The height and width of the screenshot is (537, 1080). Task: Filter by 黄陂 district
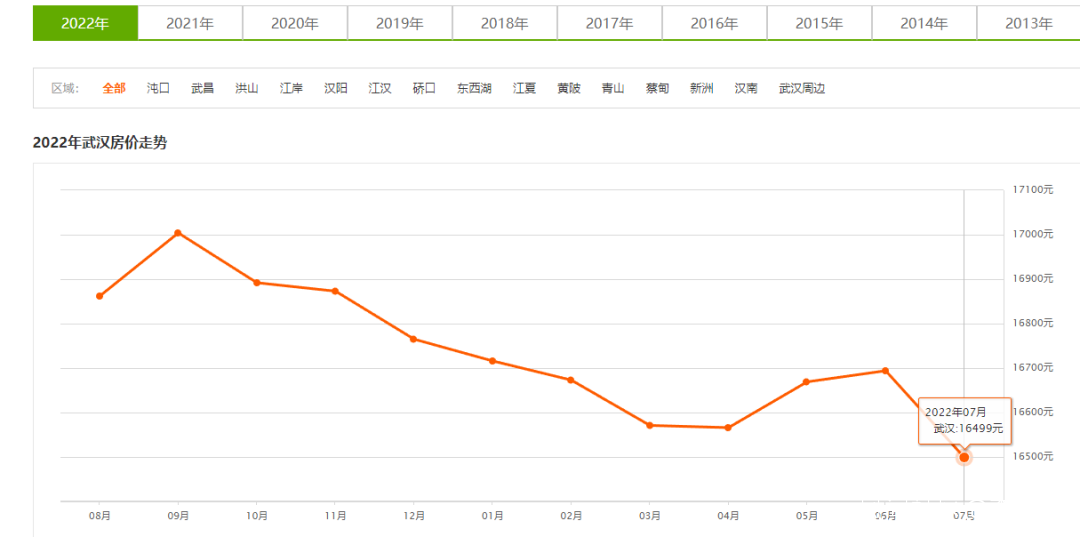click(x=569, y=88)
